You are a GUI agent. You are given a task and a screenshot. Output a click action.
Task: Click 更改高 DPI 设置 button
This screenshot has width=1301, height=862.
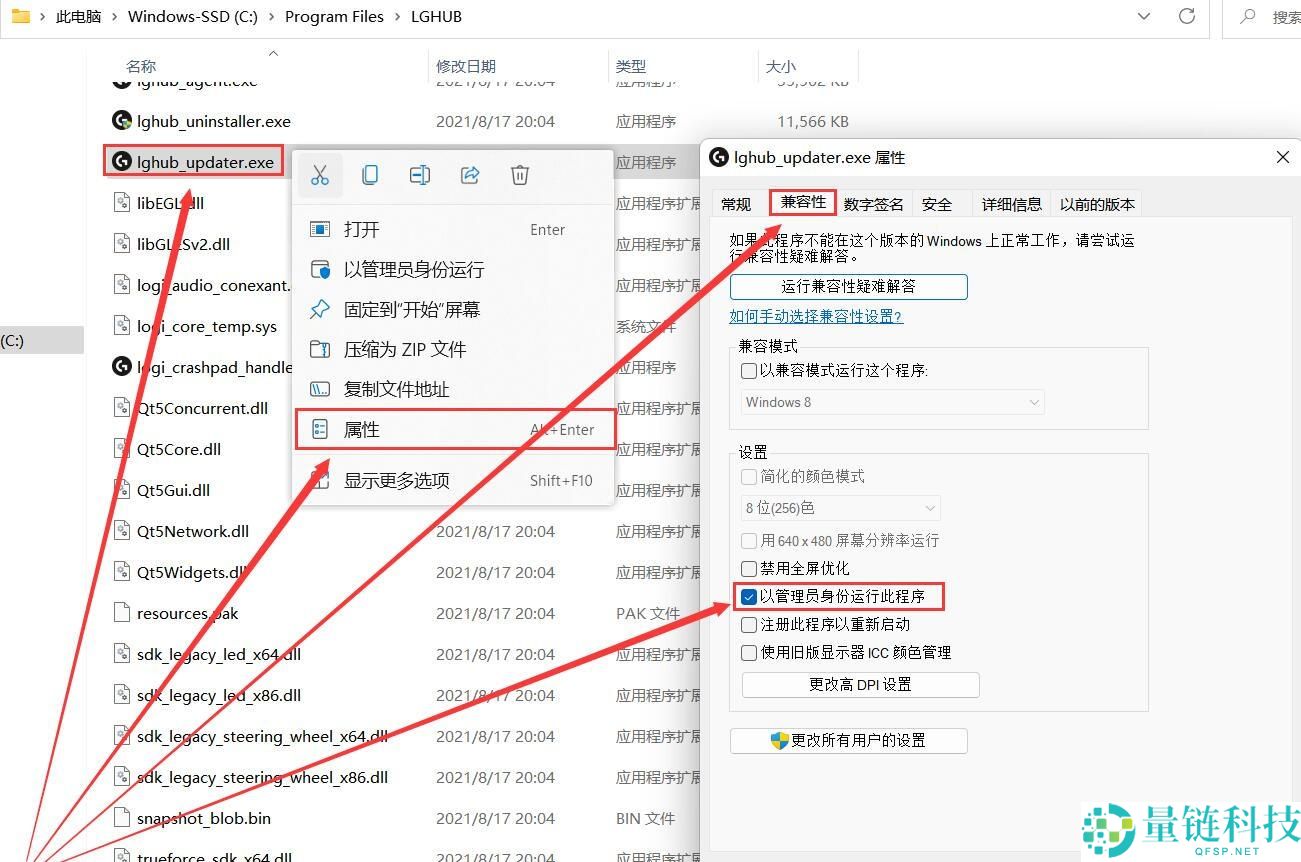coord(860,684)
